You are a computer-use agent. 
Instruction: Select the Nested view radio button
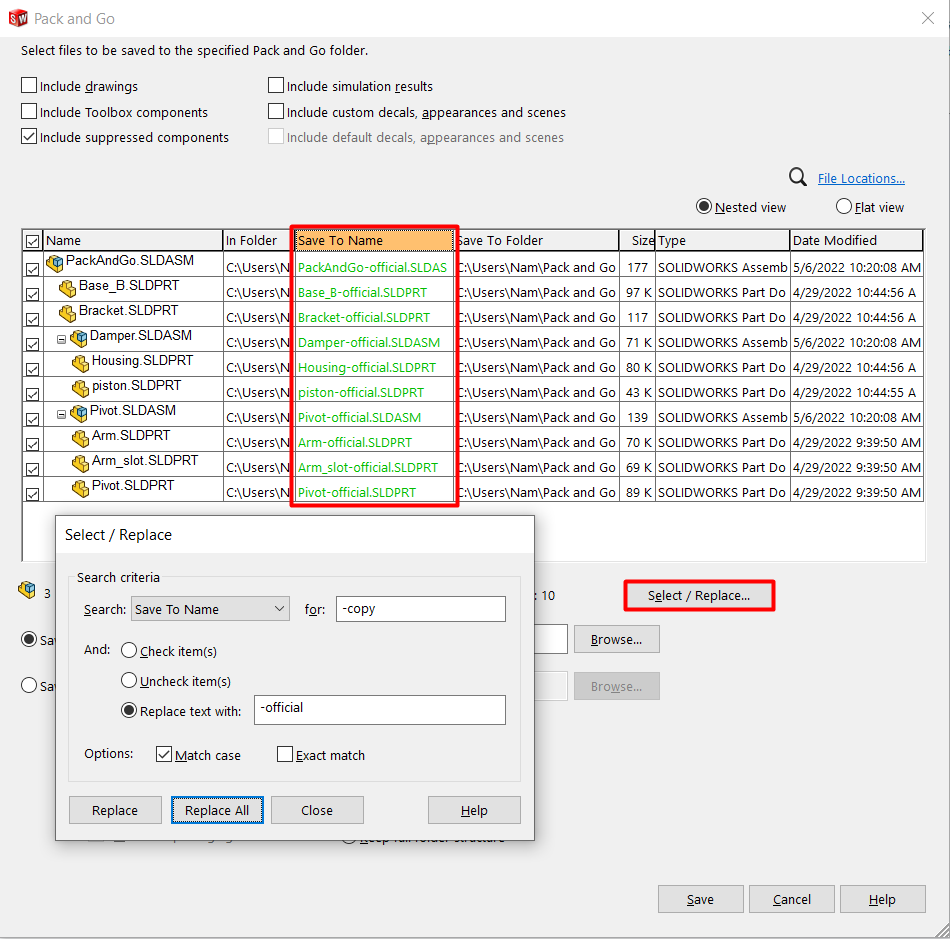704,207
